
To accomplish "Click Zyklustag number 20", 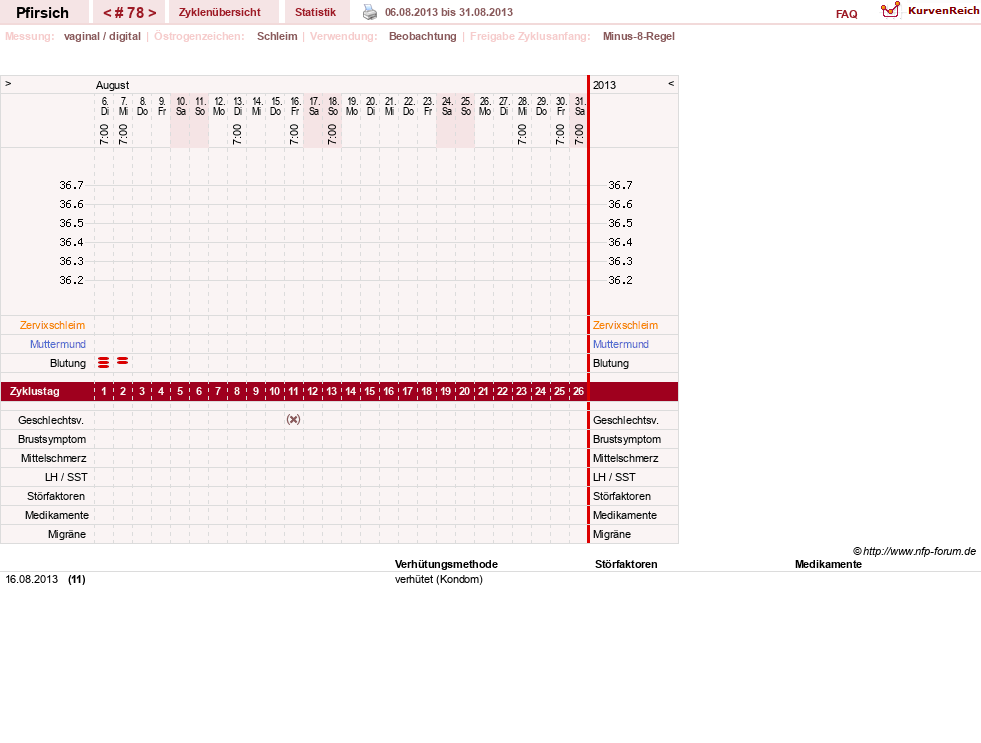I will point(464,392).
